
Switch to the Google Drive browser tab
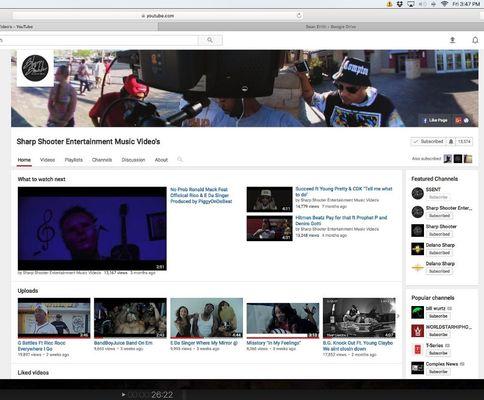pyautogui.click(x=331, y=27)
